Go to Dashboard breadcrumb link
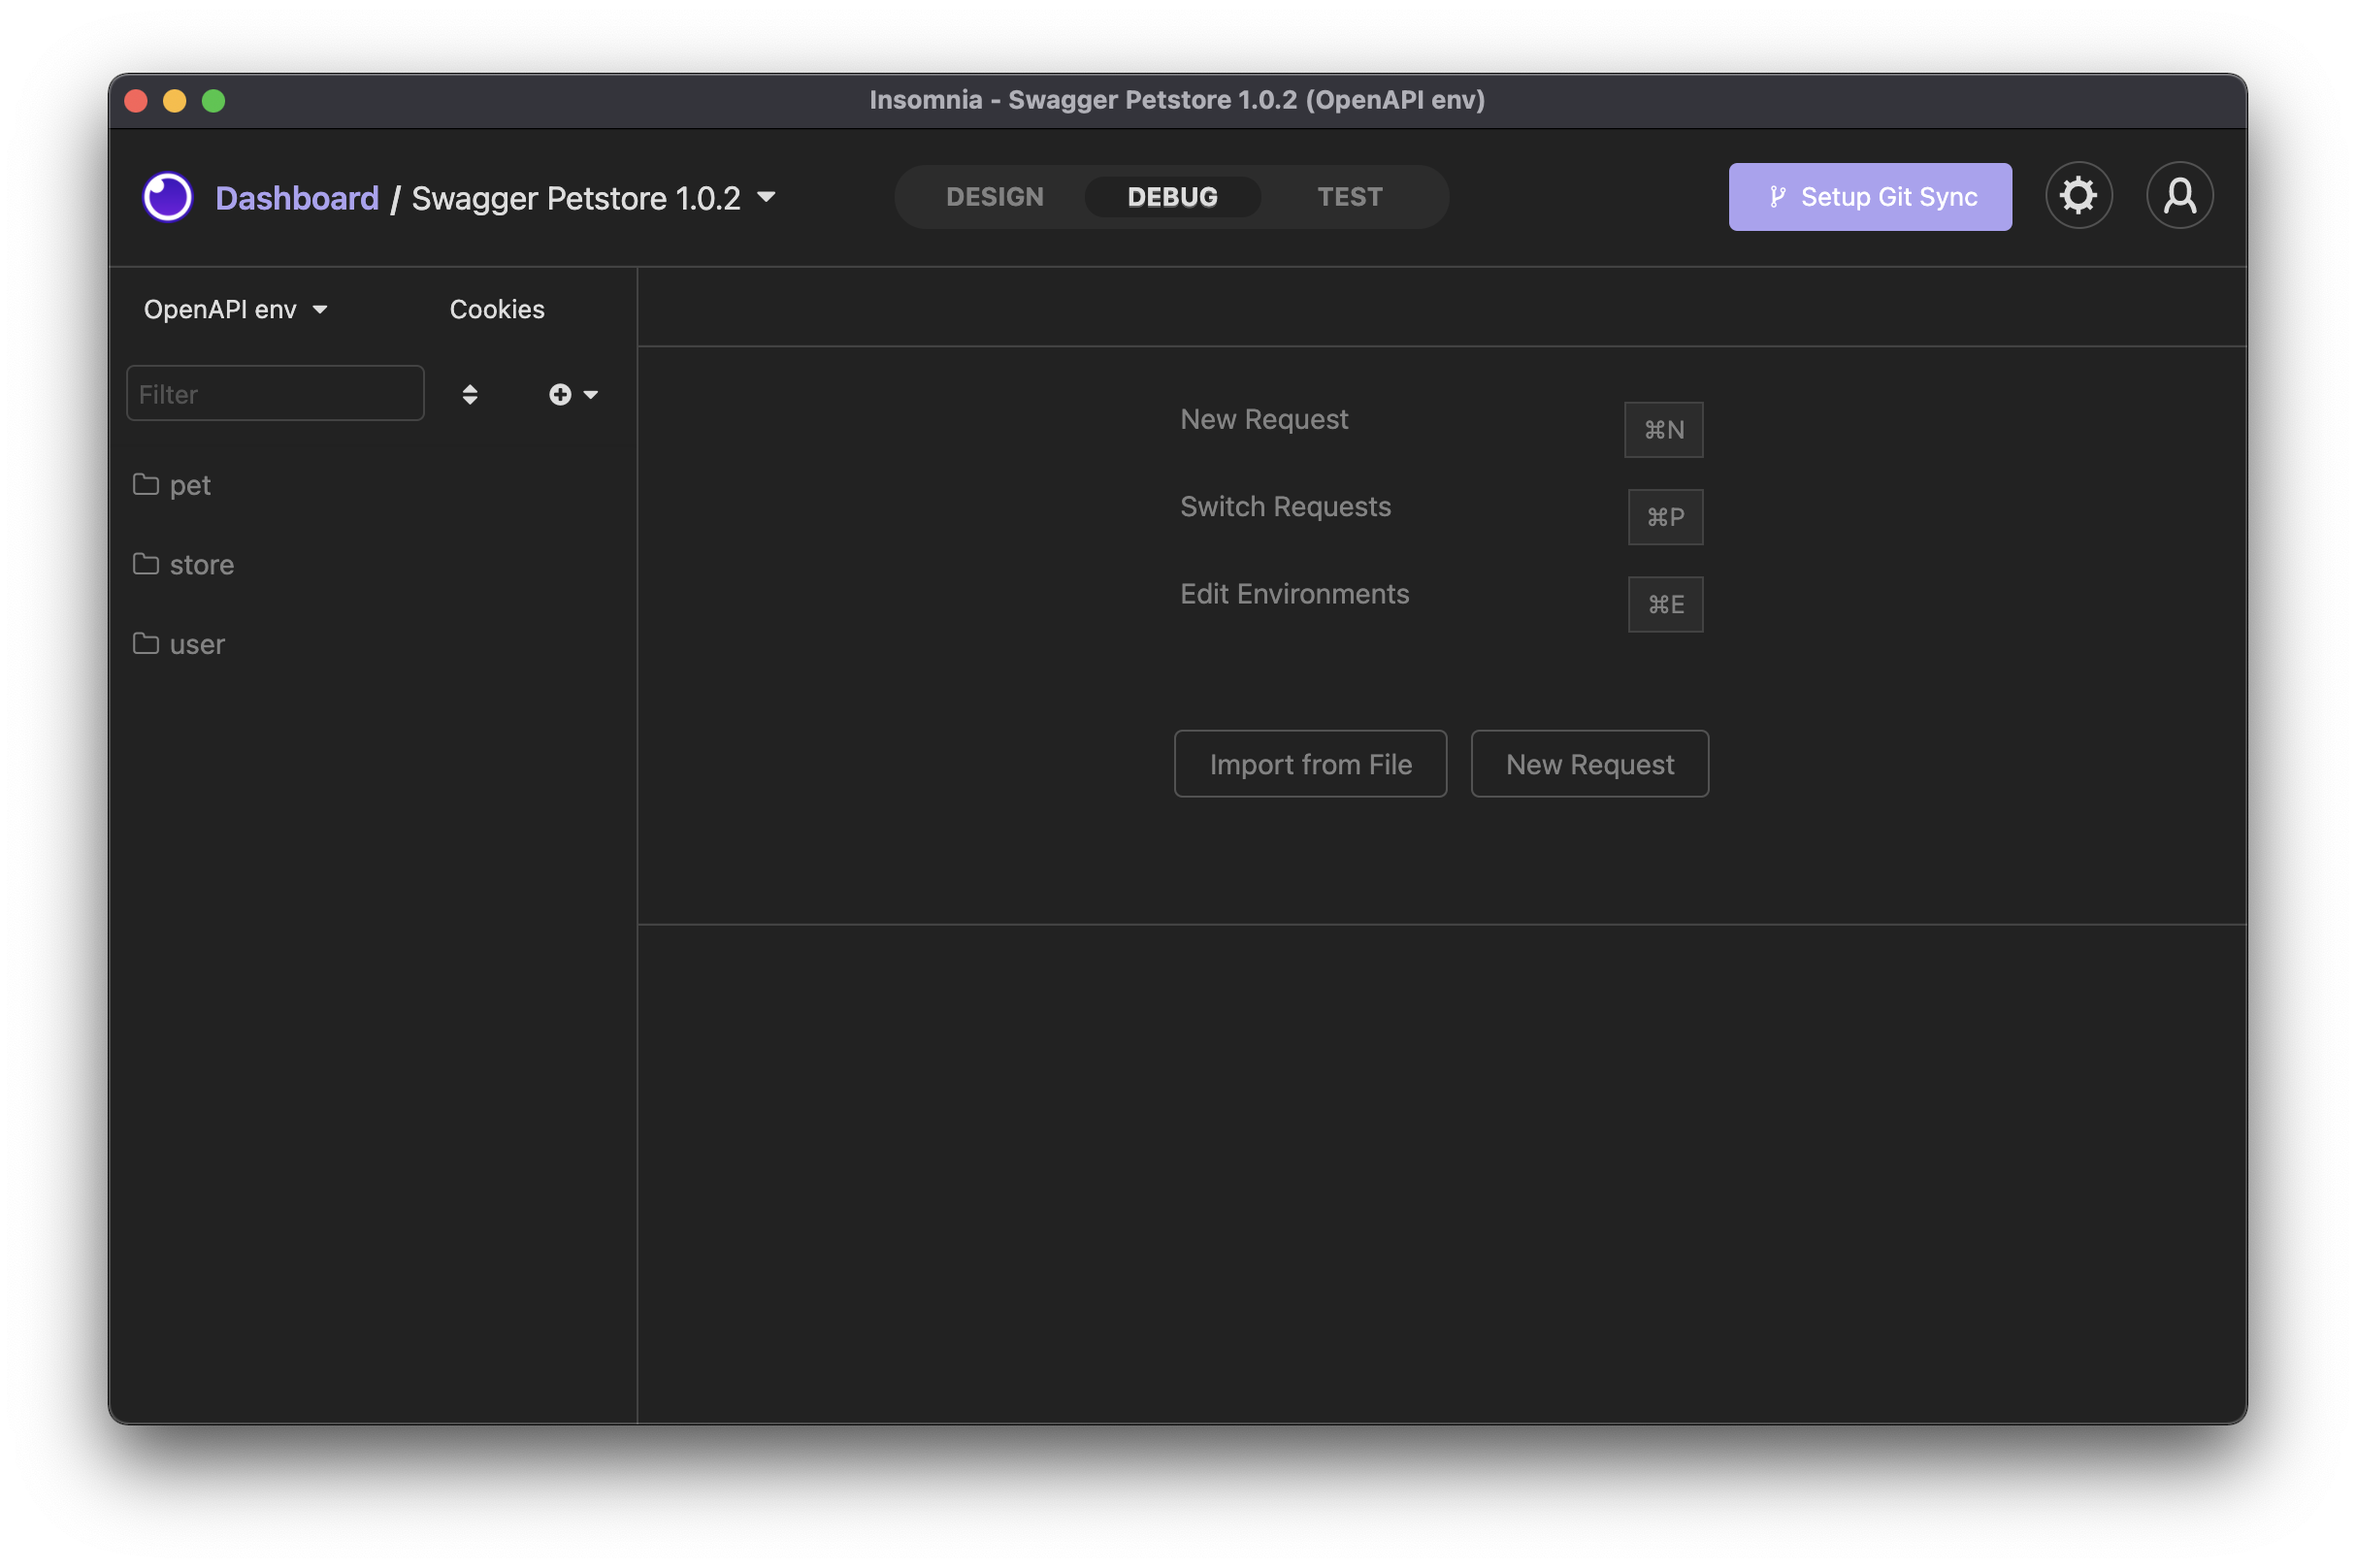Viewport: 2356px width, 1568px height. pyautogui.click(x=297, y=198)
